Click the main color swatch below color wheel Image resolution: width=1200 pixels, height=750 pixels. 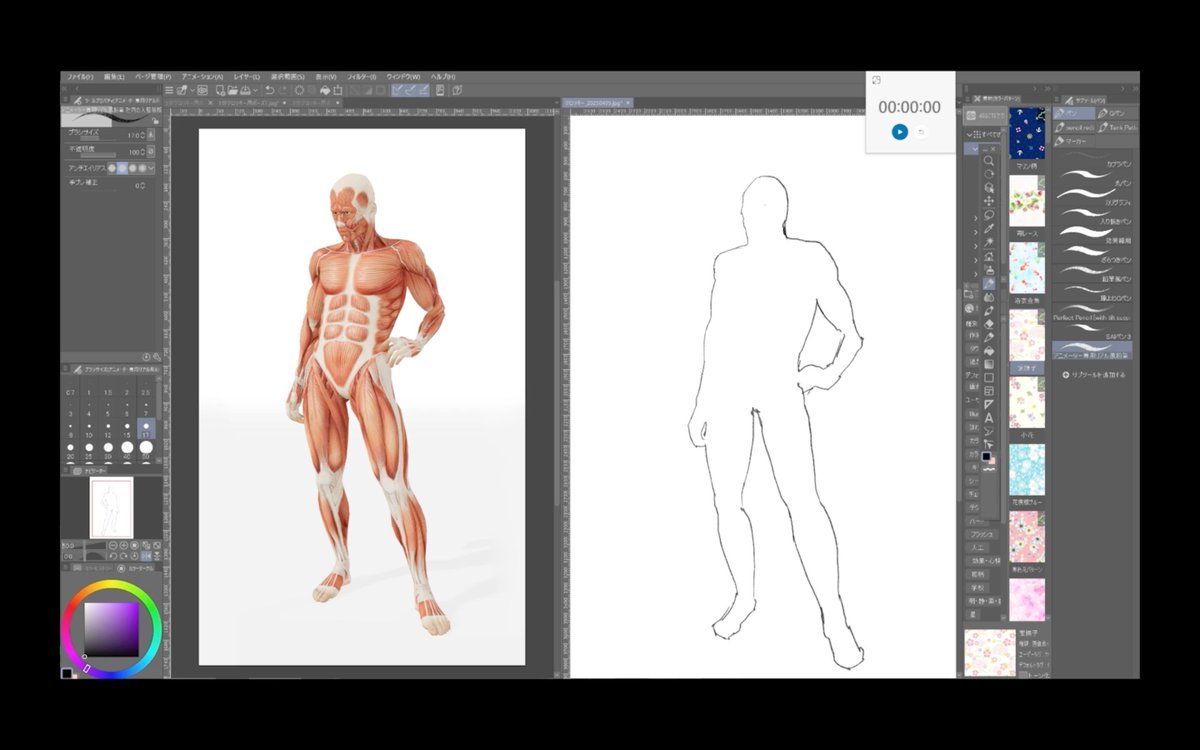(x=68, y=673)
